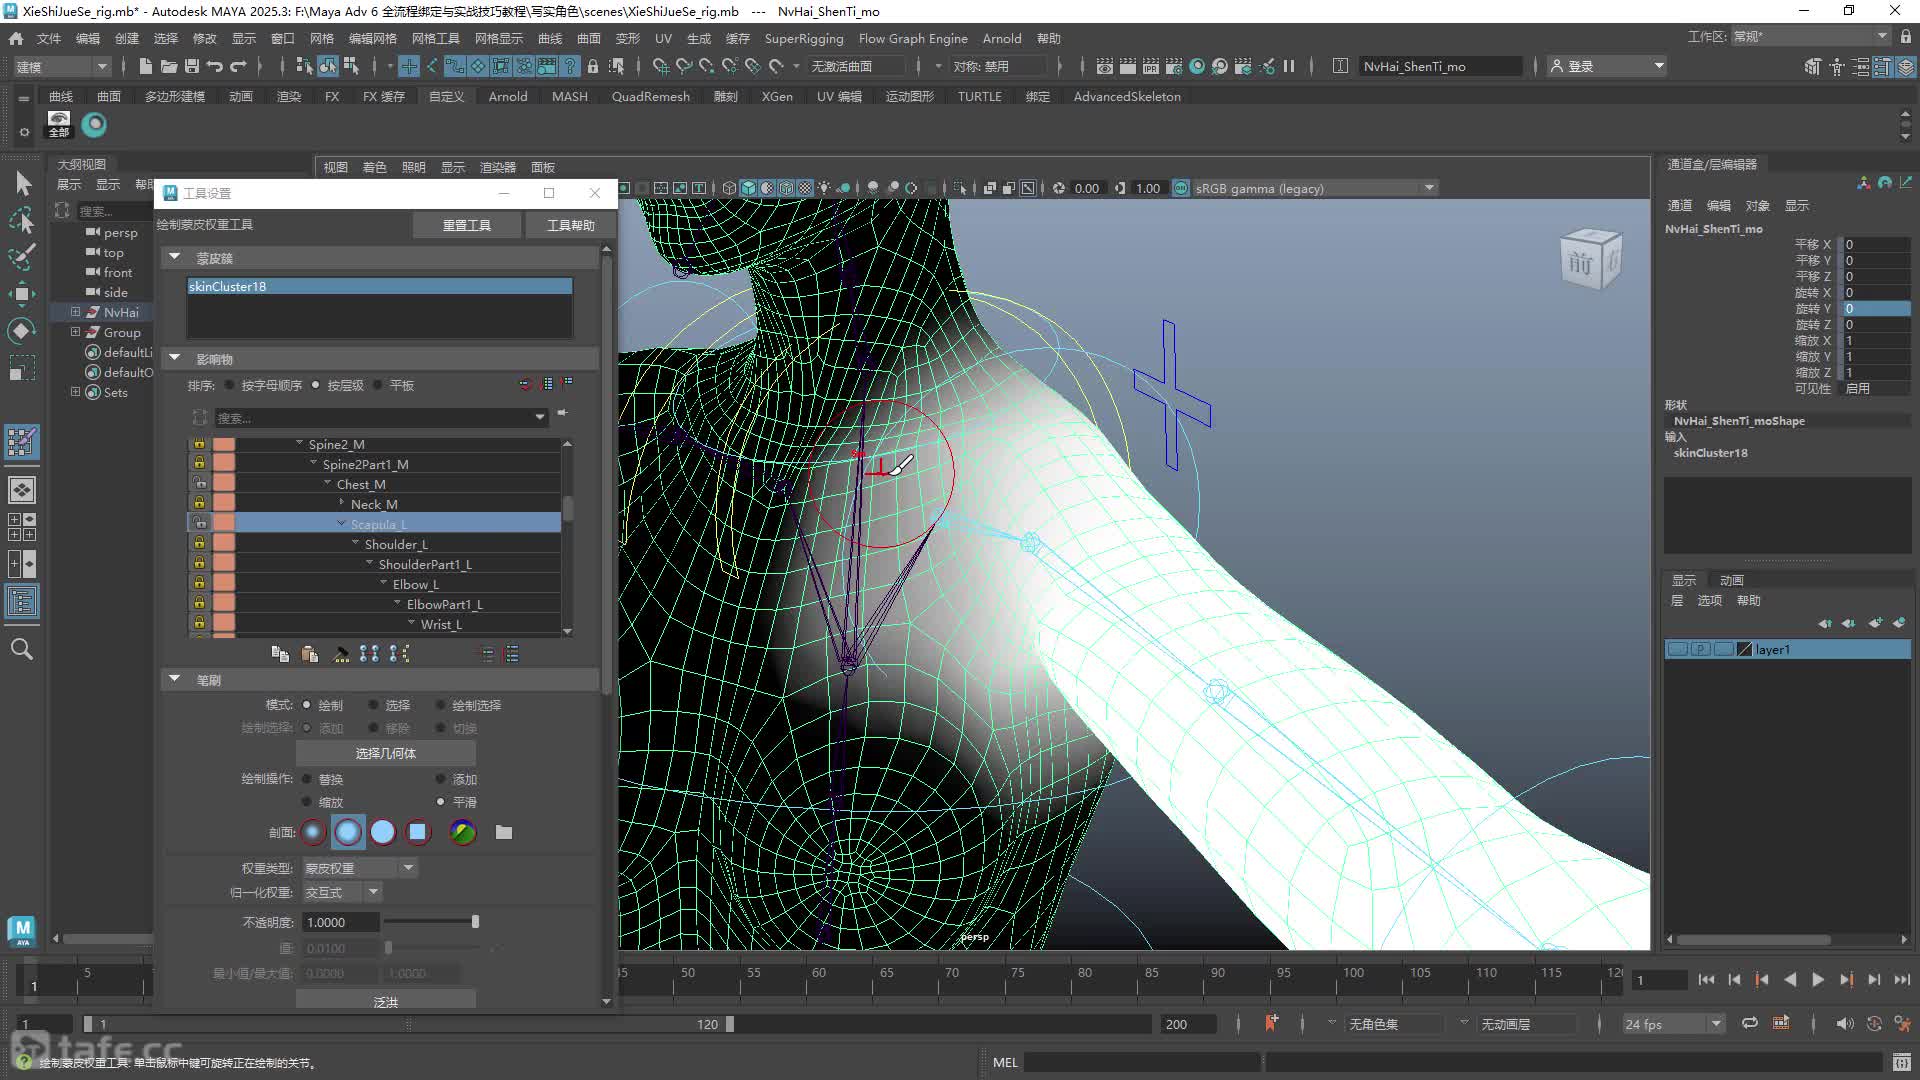Click the copy weights icon below influences
This screenshot has width=1920, height=1080.
tap(280, 654)
